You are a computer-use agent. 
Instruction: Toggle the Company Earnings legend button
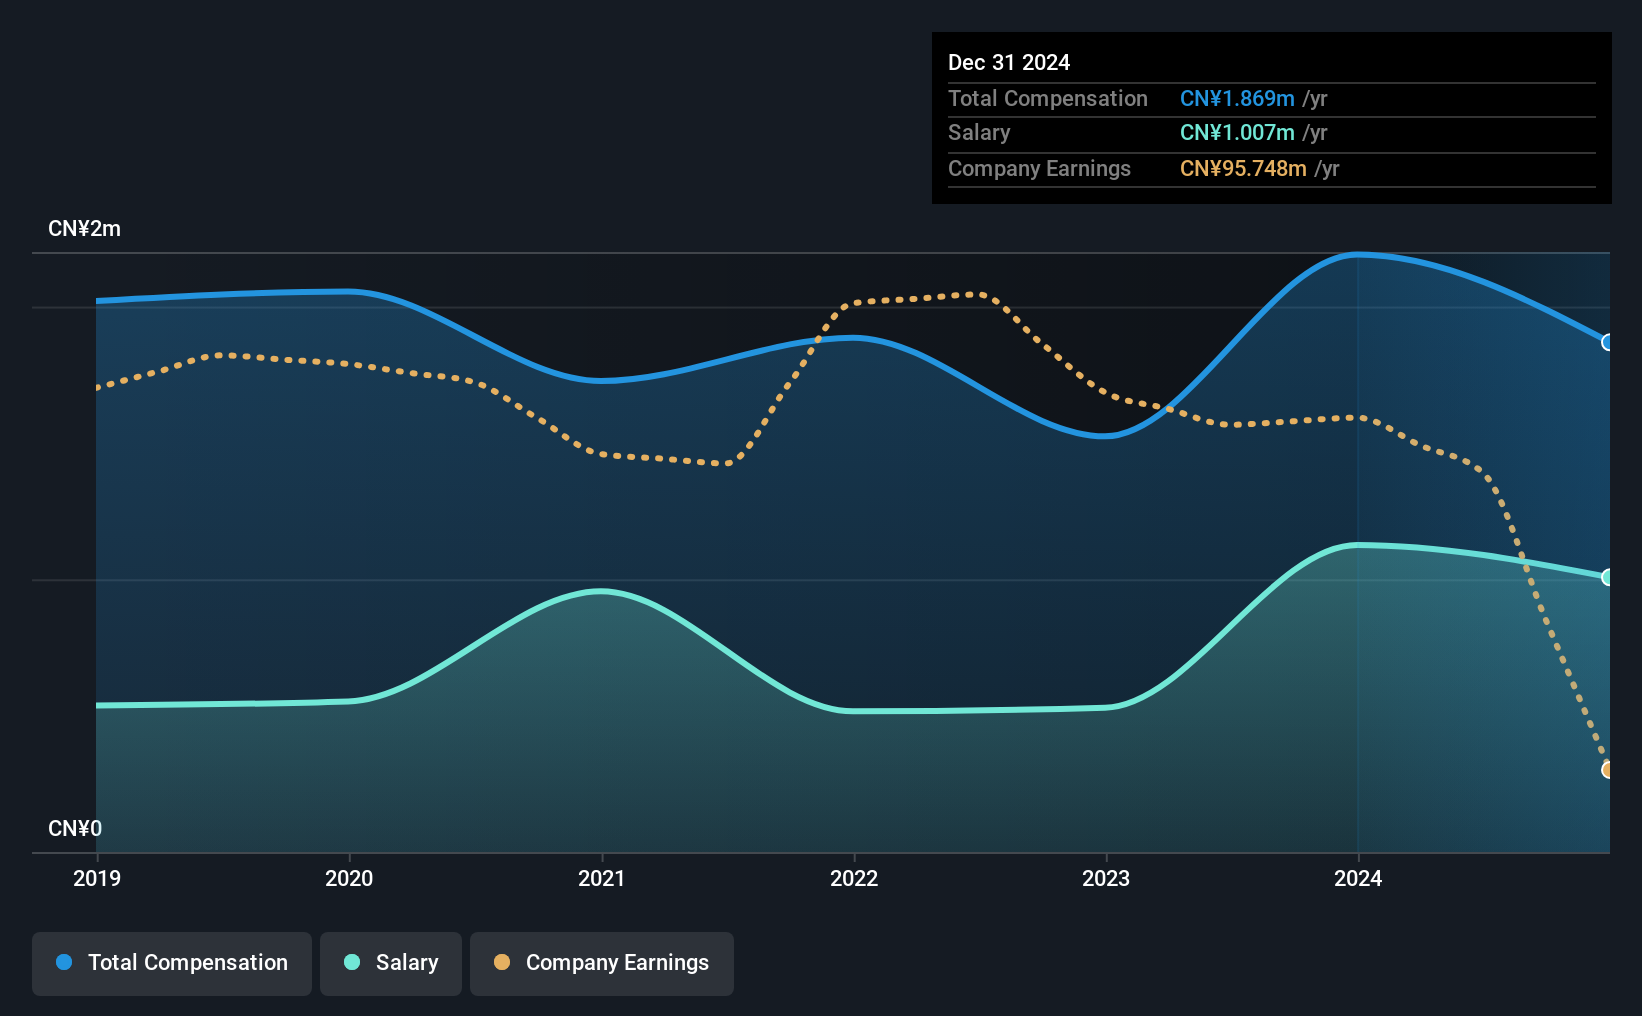602,963
